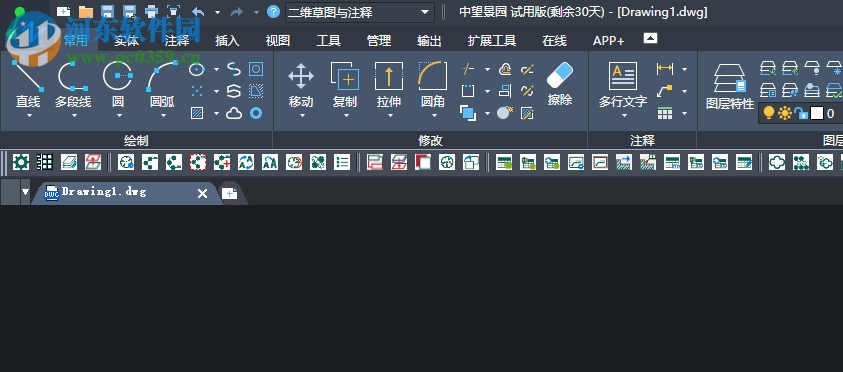
Task: Select the revision cloud tool
Action: coord(234,113)
